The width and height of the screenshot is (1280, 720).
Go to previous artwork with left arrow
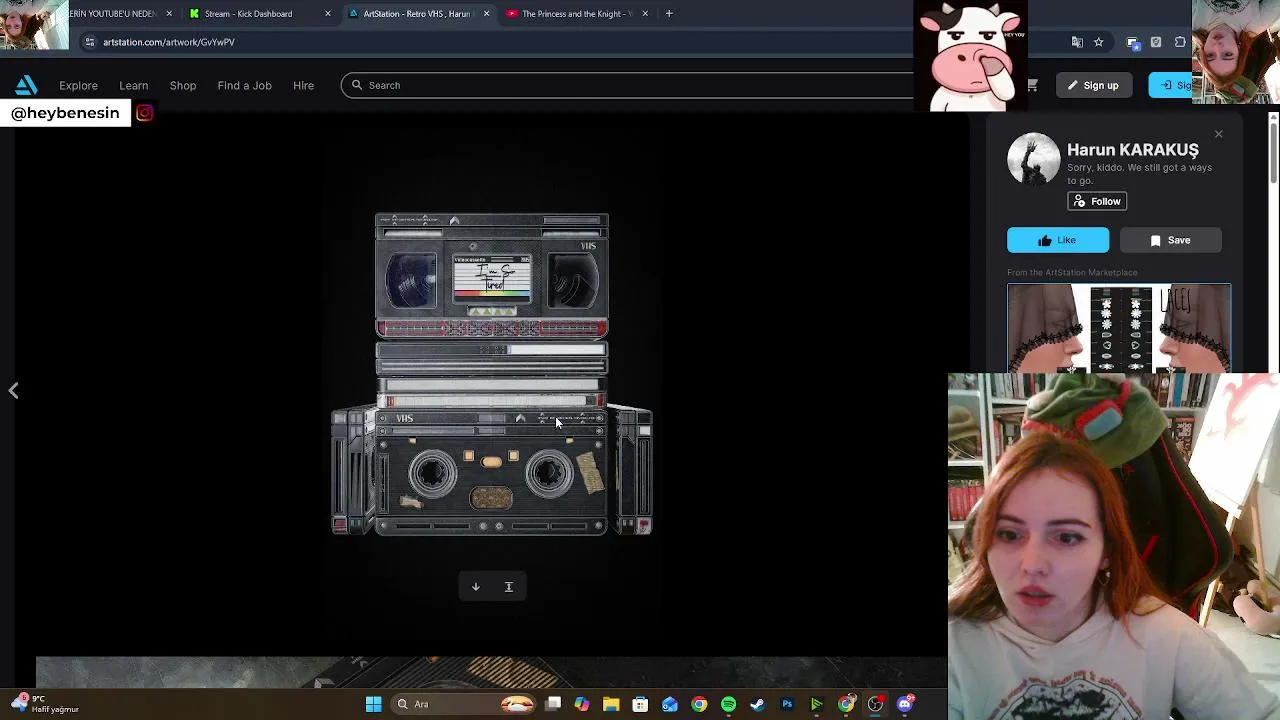point(13,391)
